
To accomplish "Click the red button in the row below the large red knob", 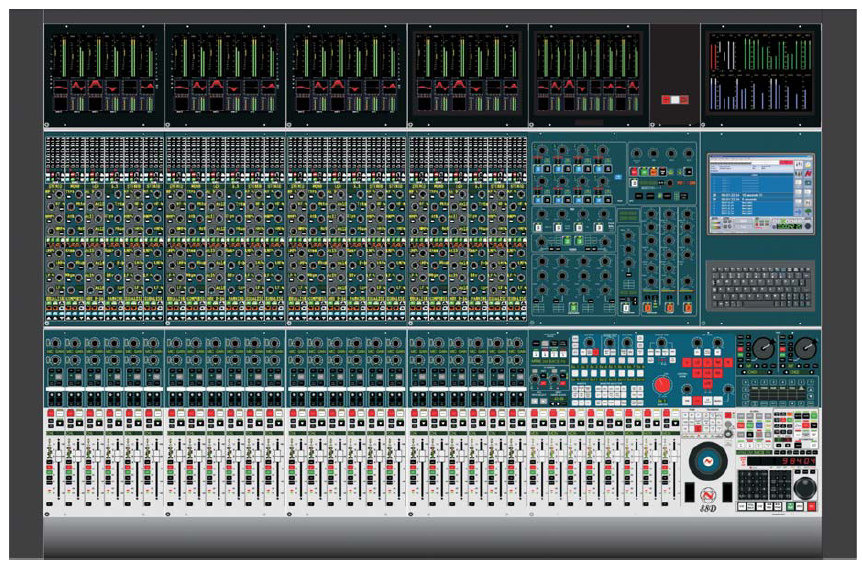I will pyautogui.click(x=697, y=400).
